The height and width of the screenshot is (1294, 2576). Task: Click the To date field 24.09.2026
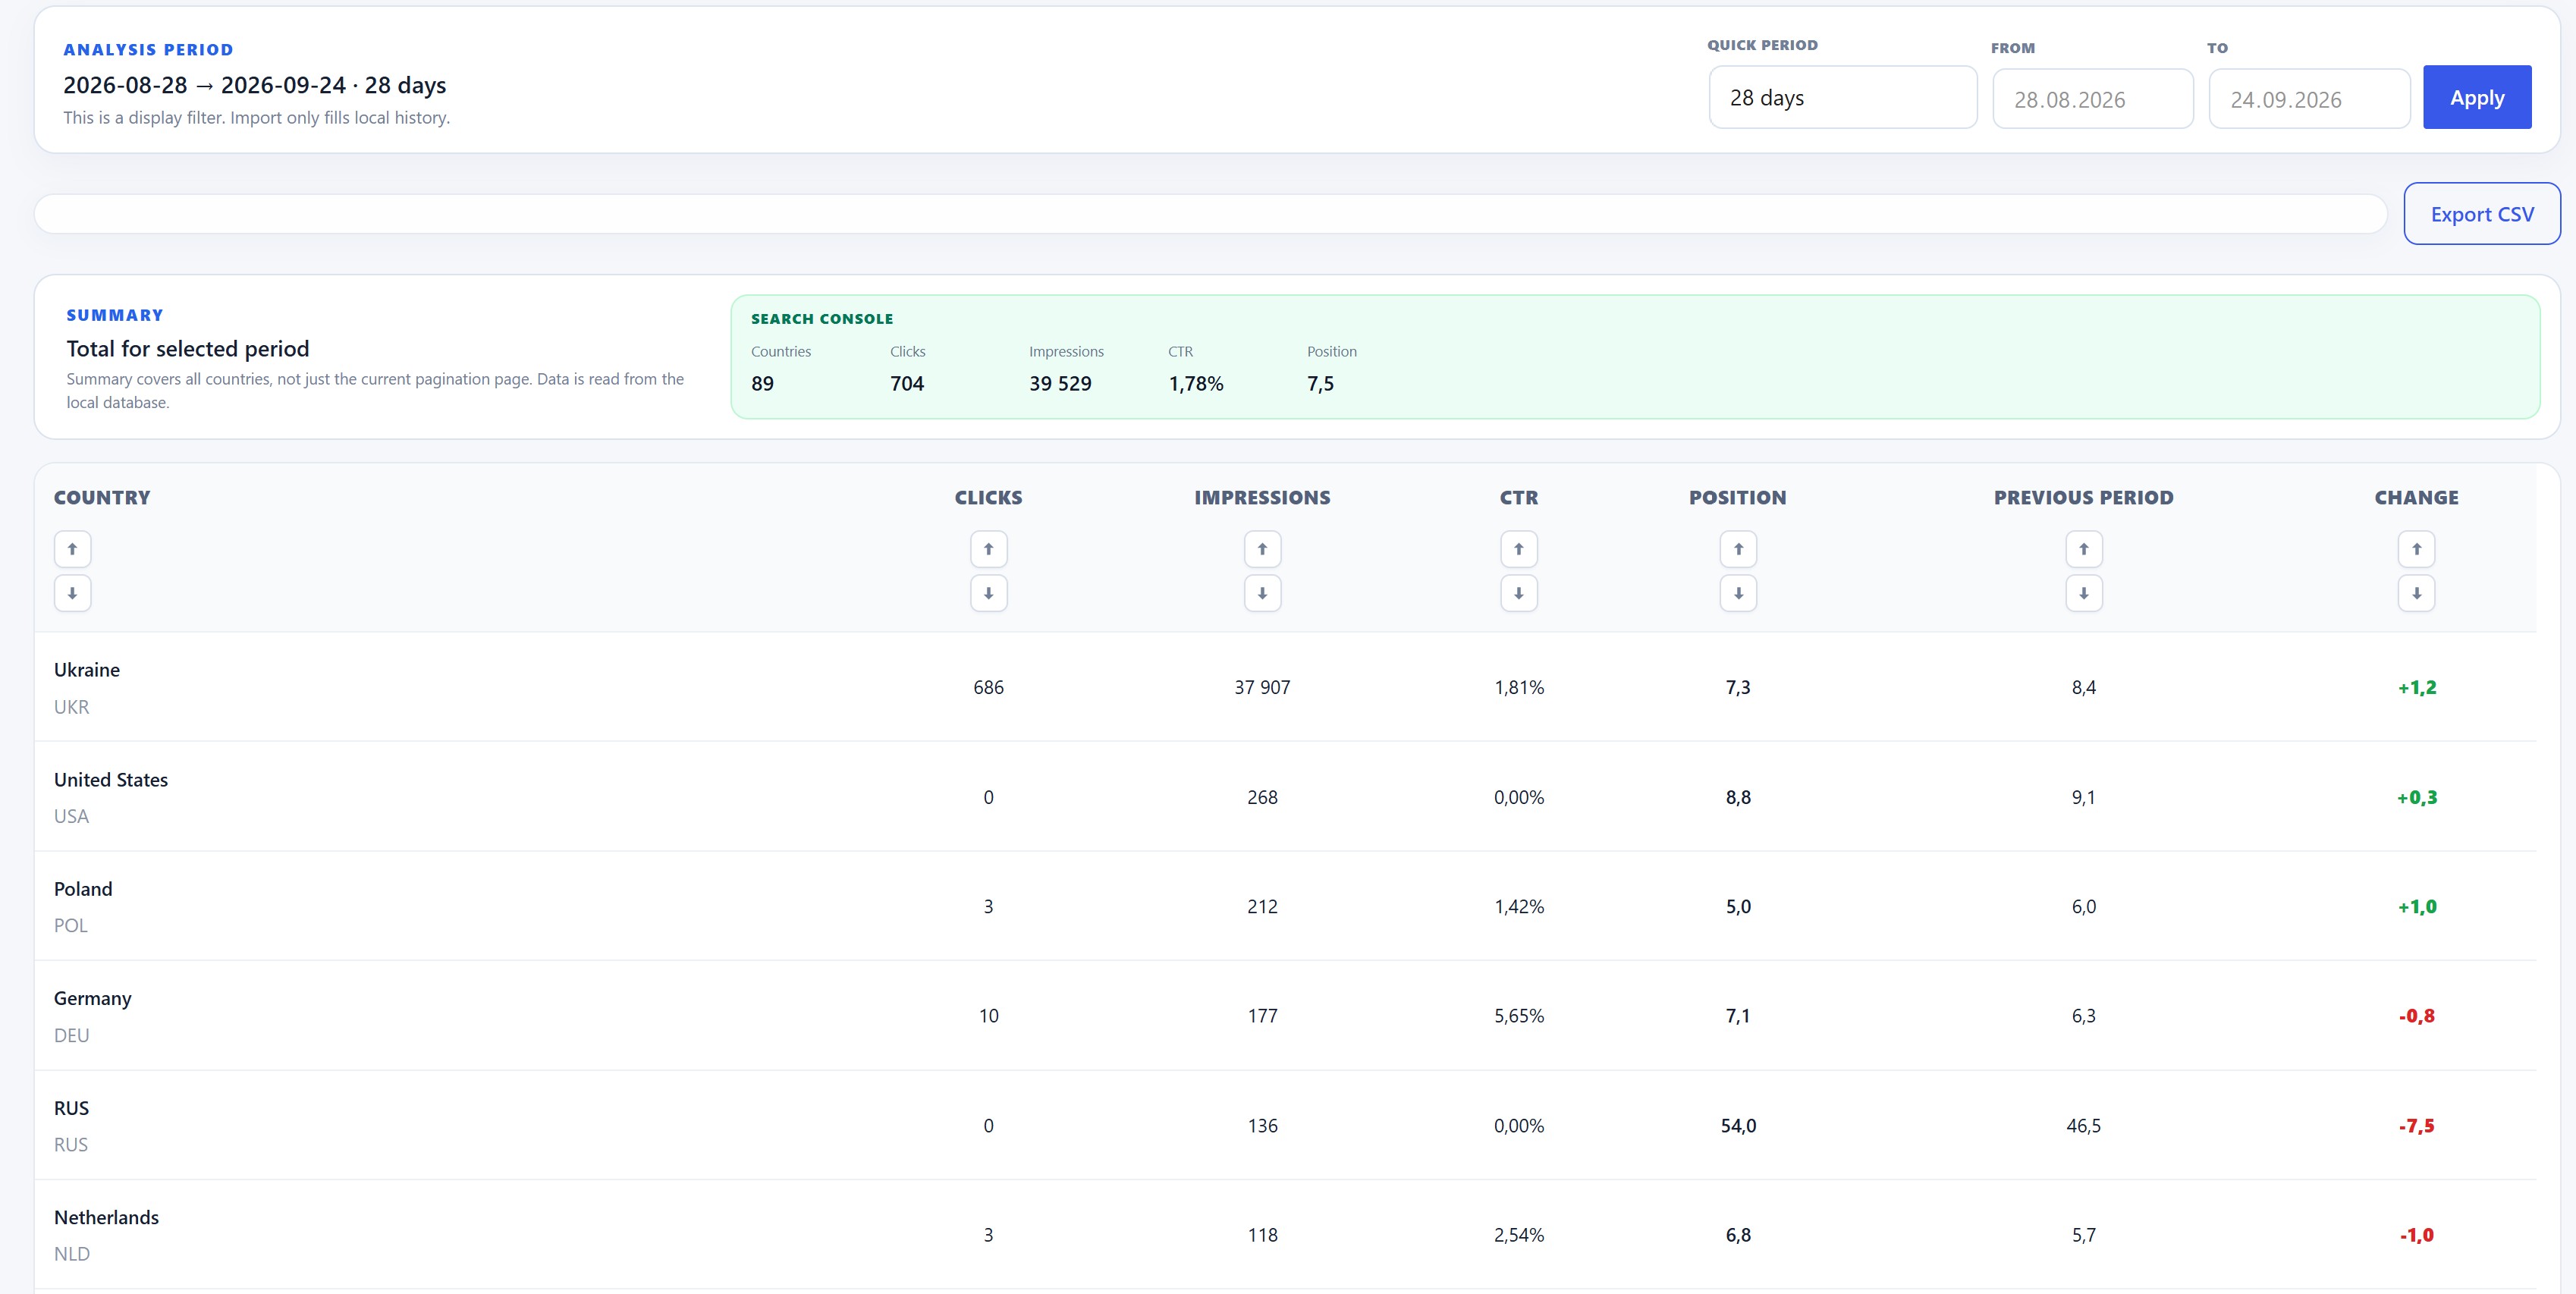click(x=2309, y=99)
